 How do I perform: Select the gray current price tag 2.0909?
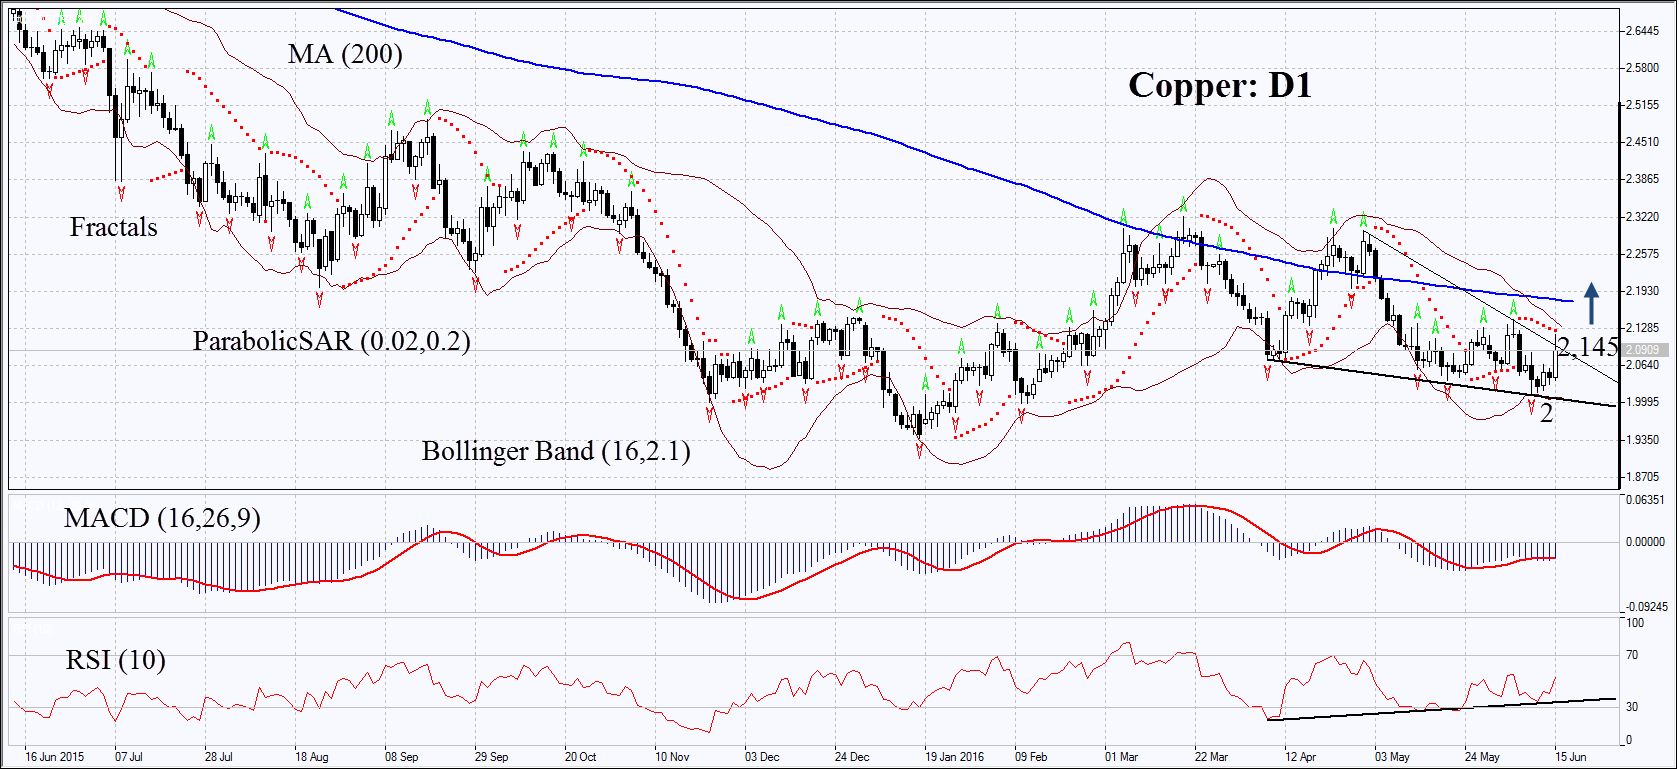(1641, 350)
